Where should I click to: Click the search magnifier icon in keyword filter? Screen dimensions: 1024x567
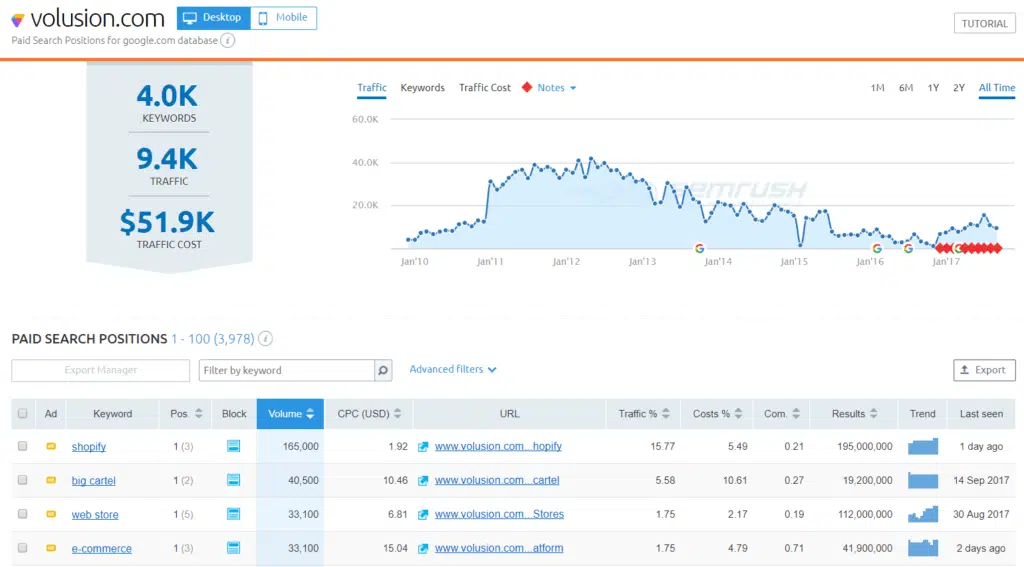[x=383, y=370]
